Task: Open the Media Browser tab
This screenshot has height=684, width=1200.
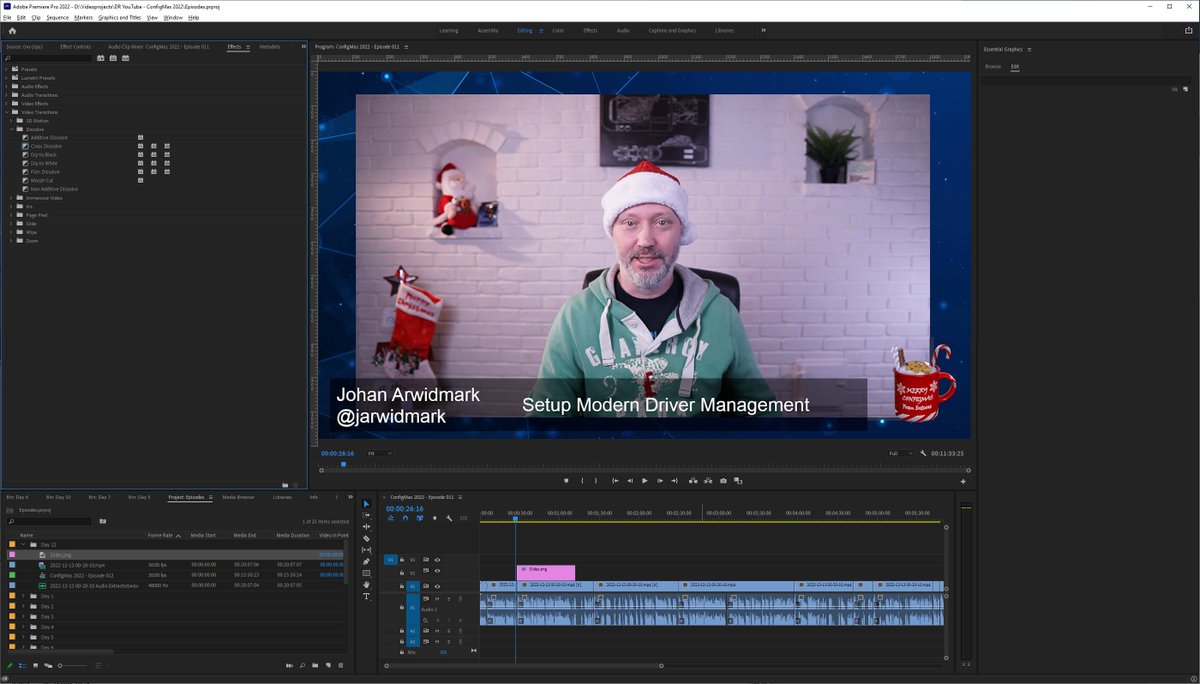Action: click(x=238, y=496)
